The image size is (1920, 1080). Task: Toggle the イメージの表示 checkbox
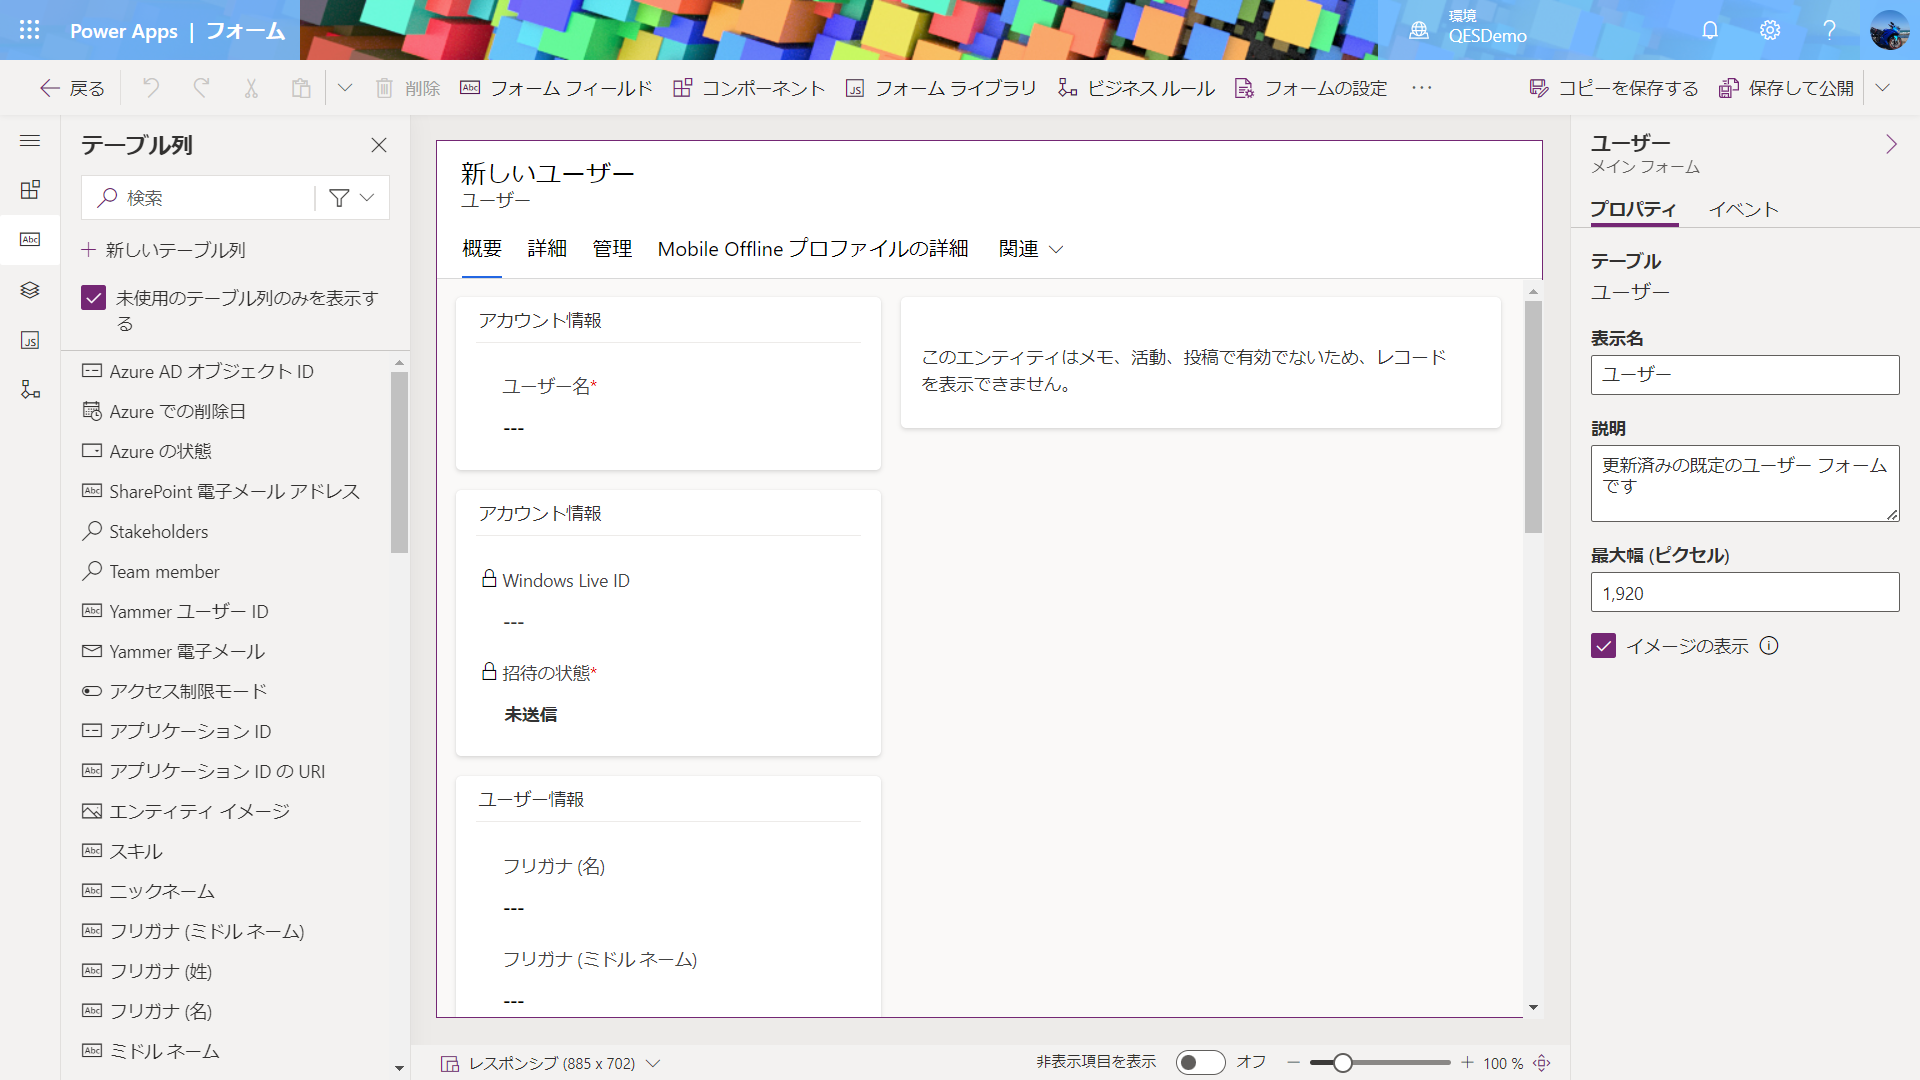(x=1603, y=646)
